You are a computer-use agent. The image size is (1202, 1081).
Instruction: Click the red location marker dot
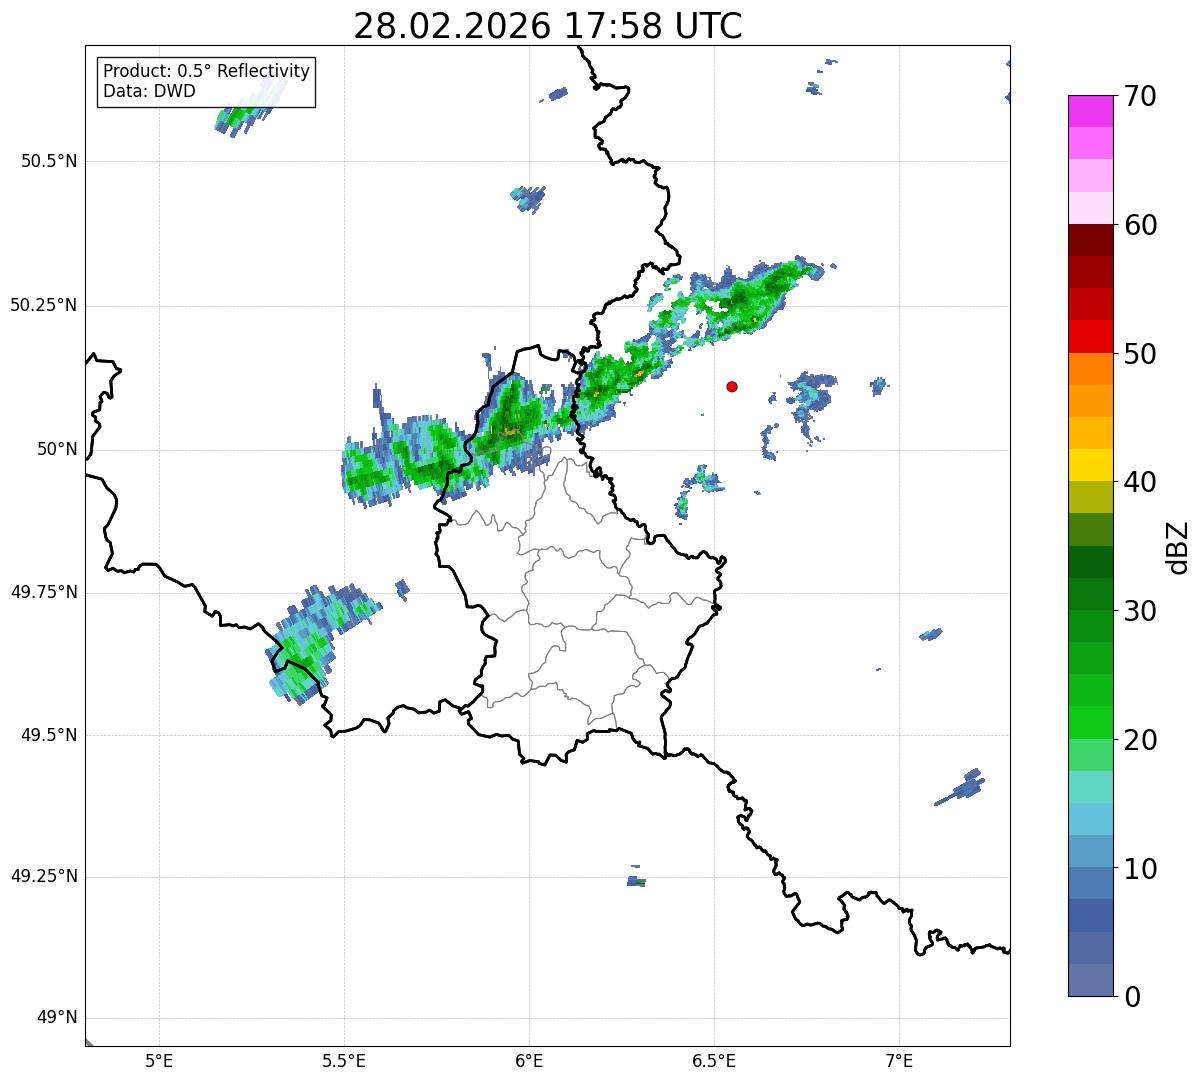732,386
